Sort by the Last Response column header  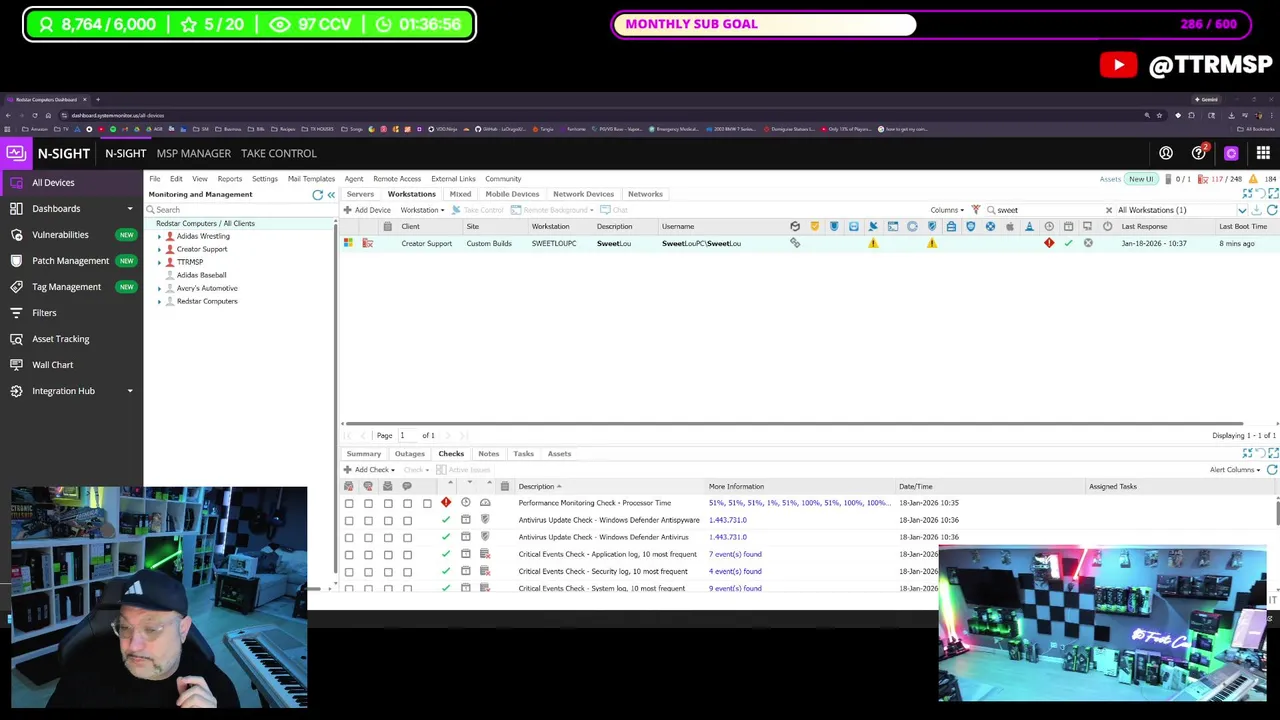pos(1144,227)
